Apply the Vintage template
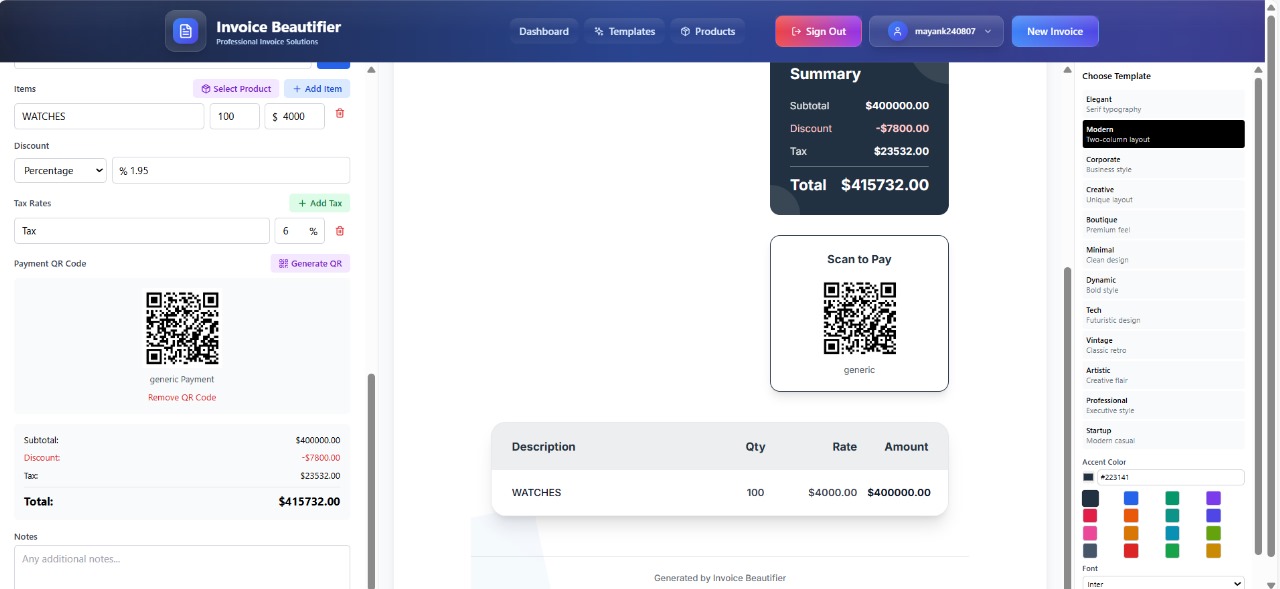 coord(1163,345)
